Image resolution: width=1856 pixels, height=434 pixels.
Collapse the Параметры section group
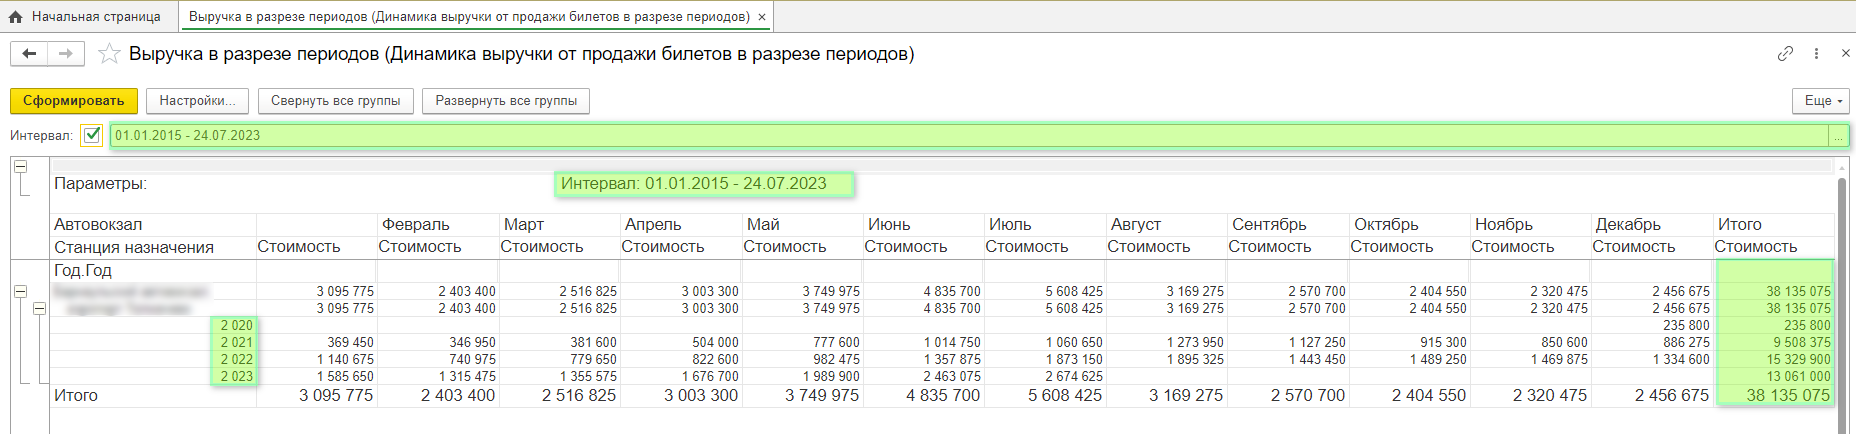point(20,167)
